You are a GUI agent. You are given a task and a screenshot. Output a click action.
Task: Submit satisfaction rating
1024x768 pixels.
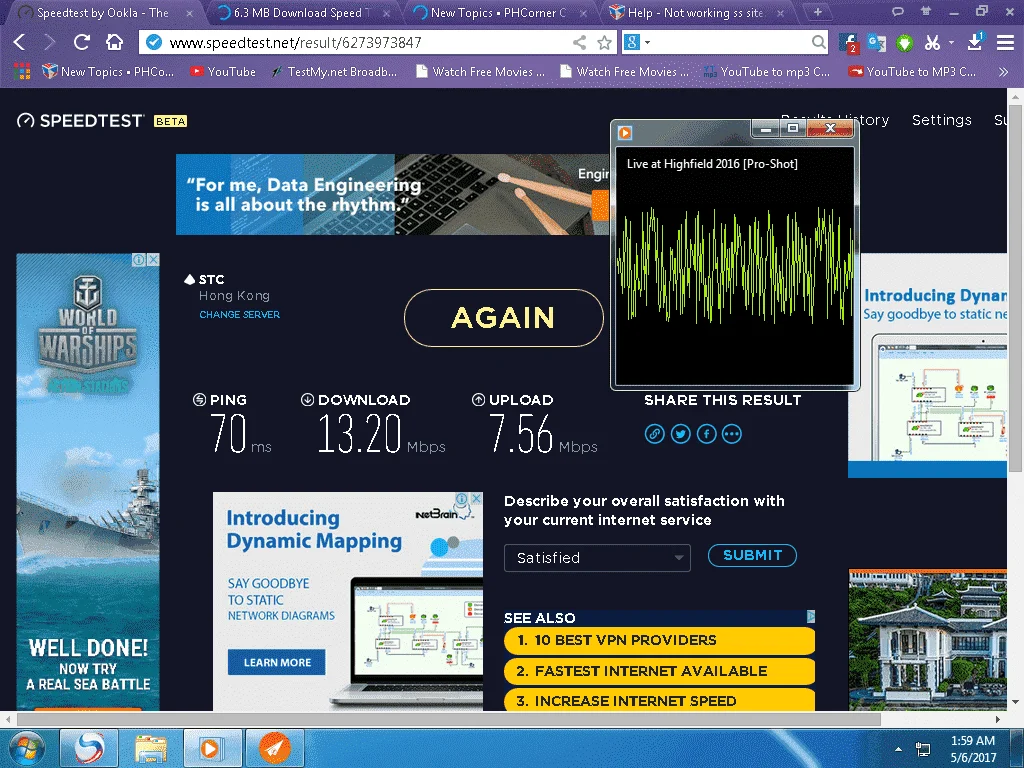coord(752,555)
